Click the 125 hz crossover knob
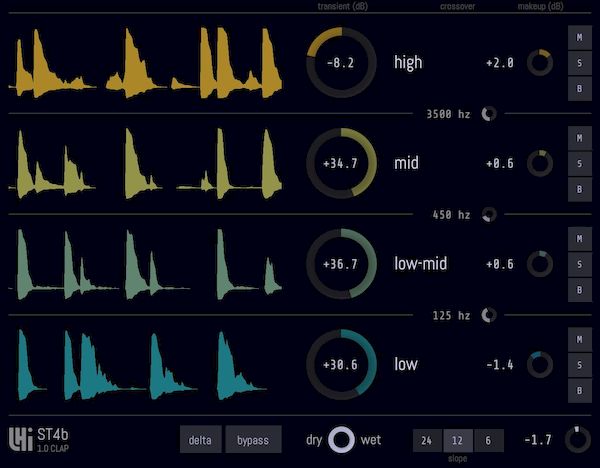This screenshot has height=468, width=600. click(489, 315)
